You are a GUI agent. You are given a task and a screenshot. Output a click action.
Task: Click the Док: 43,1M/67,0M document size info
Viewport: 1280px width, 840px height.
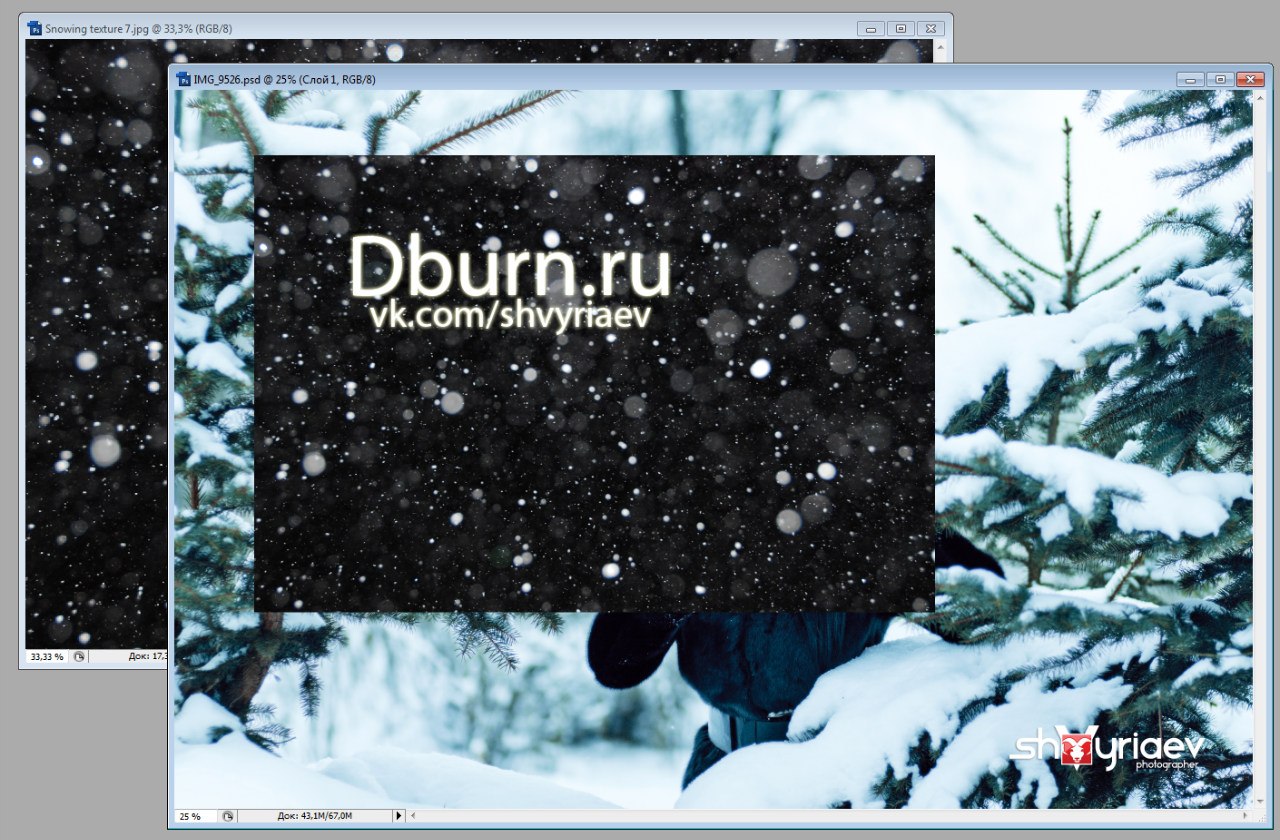[315, 816]
